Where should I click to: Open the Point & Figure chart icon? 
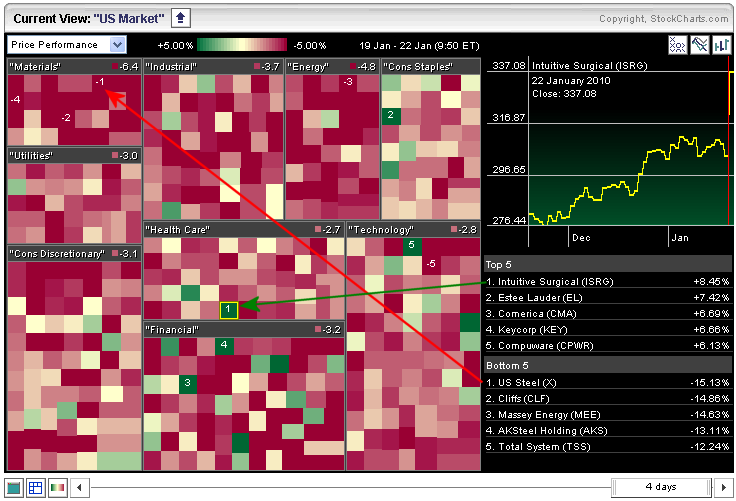(677, 45)
